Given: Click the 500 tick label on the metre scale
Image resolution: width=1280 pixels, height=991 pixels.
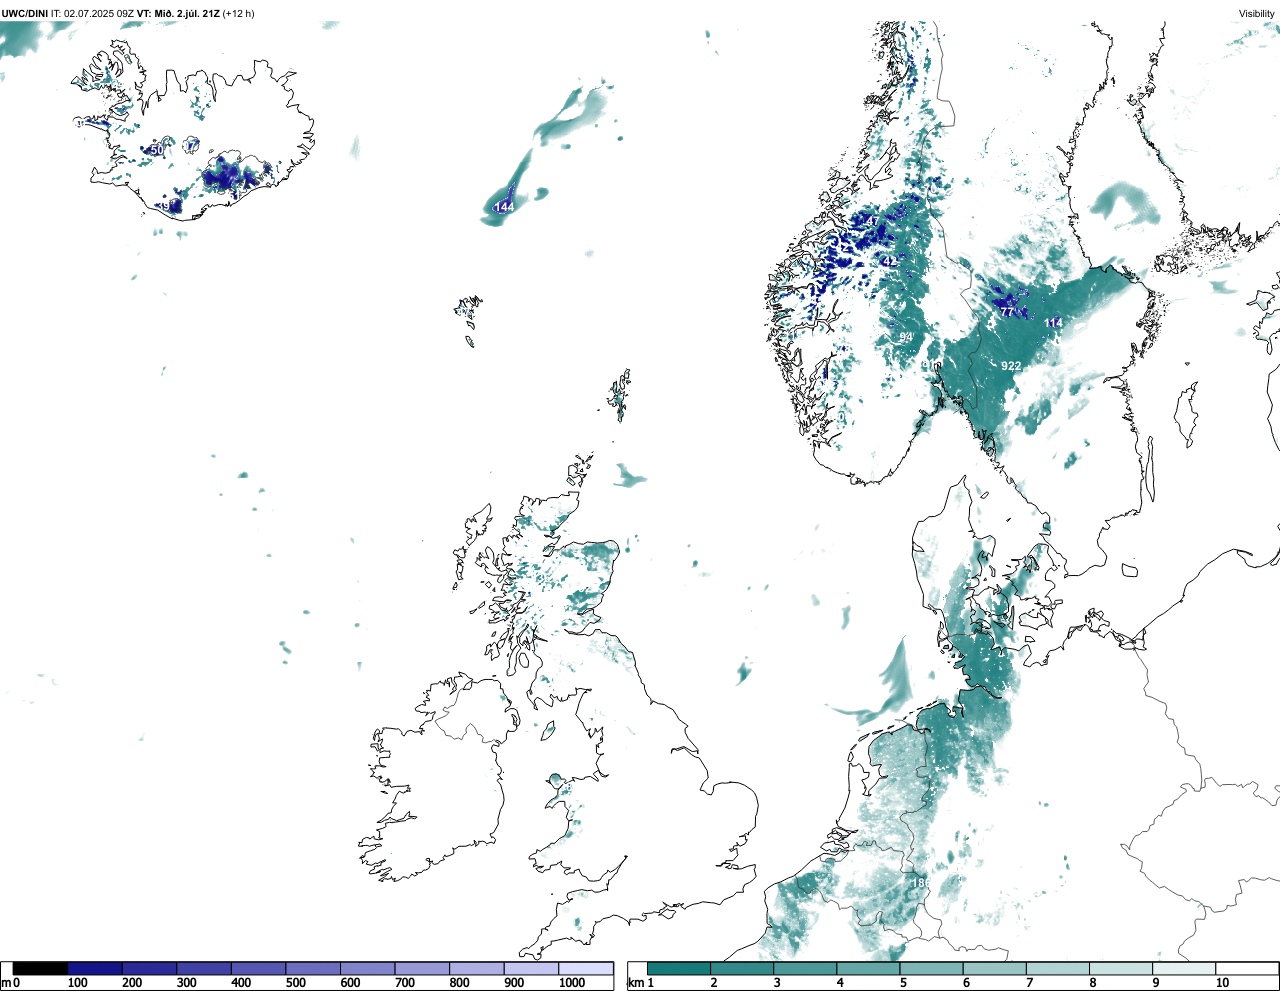Looking at the screenshot, I should click(295, 983).
